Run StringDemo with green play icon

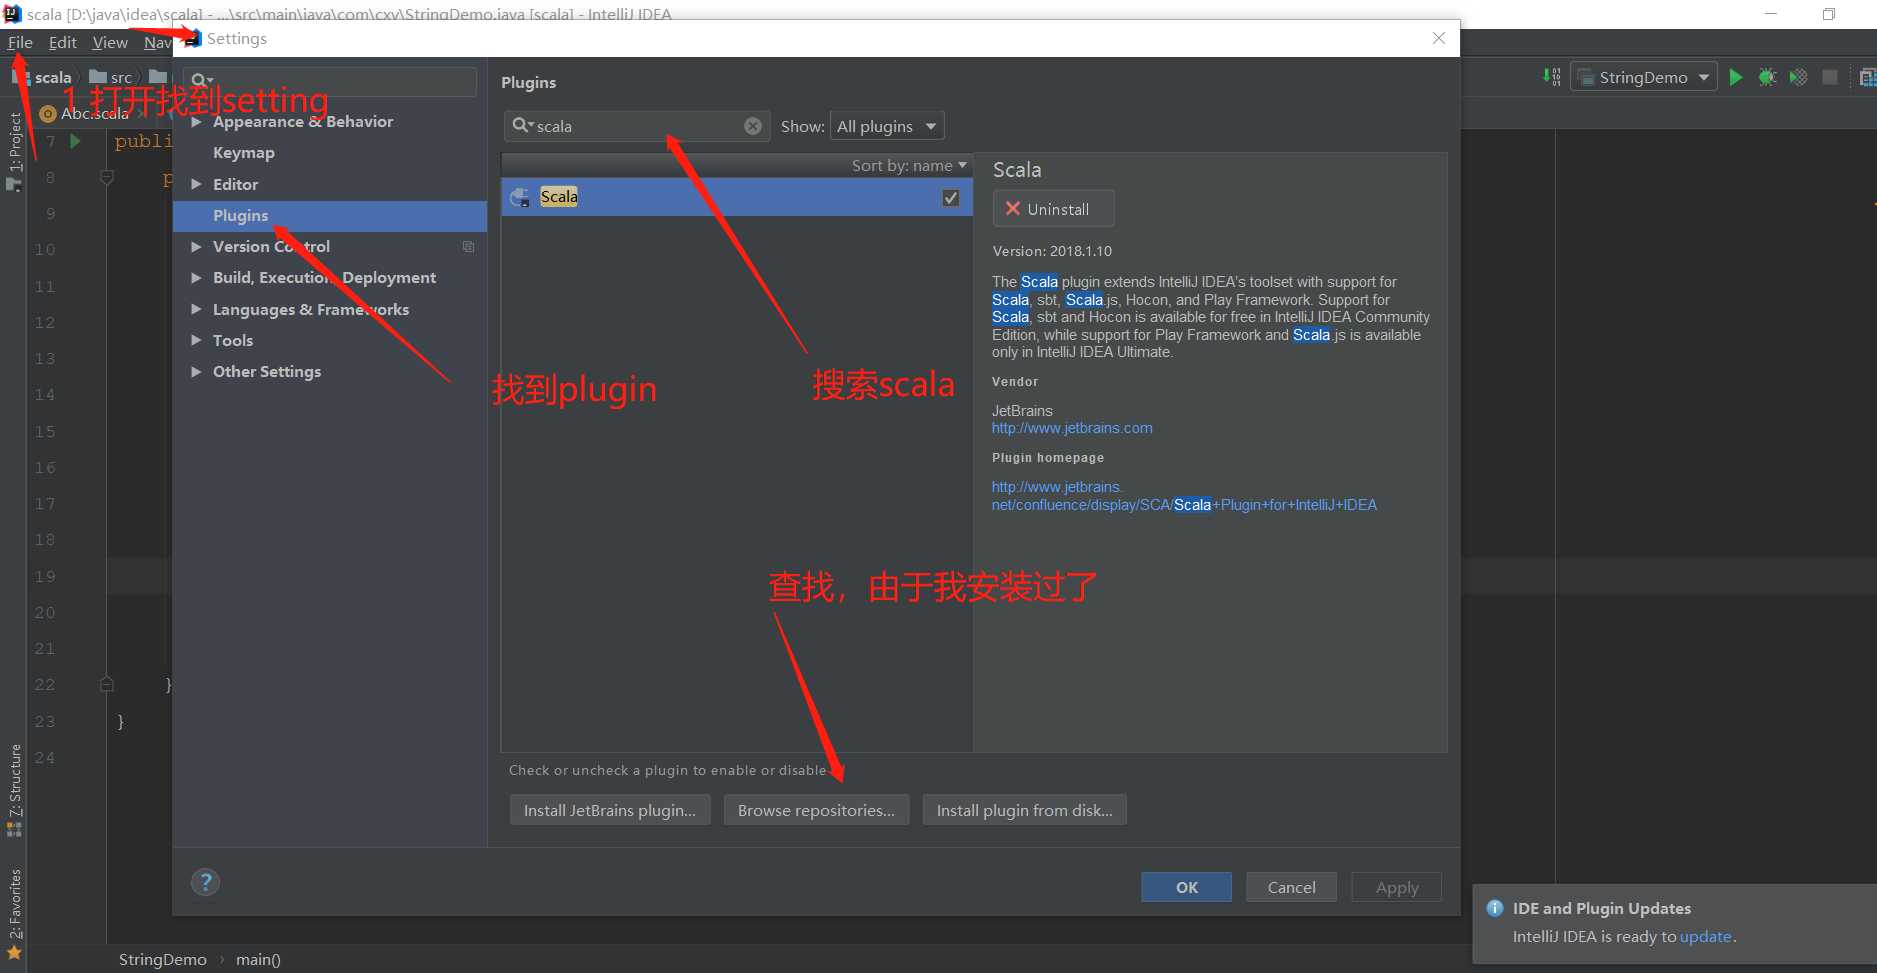point(1736,77)
